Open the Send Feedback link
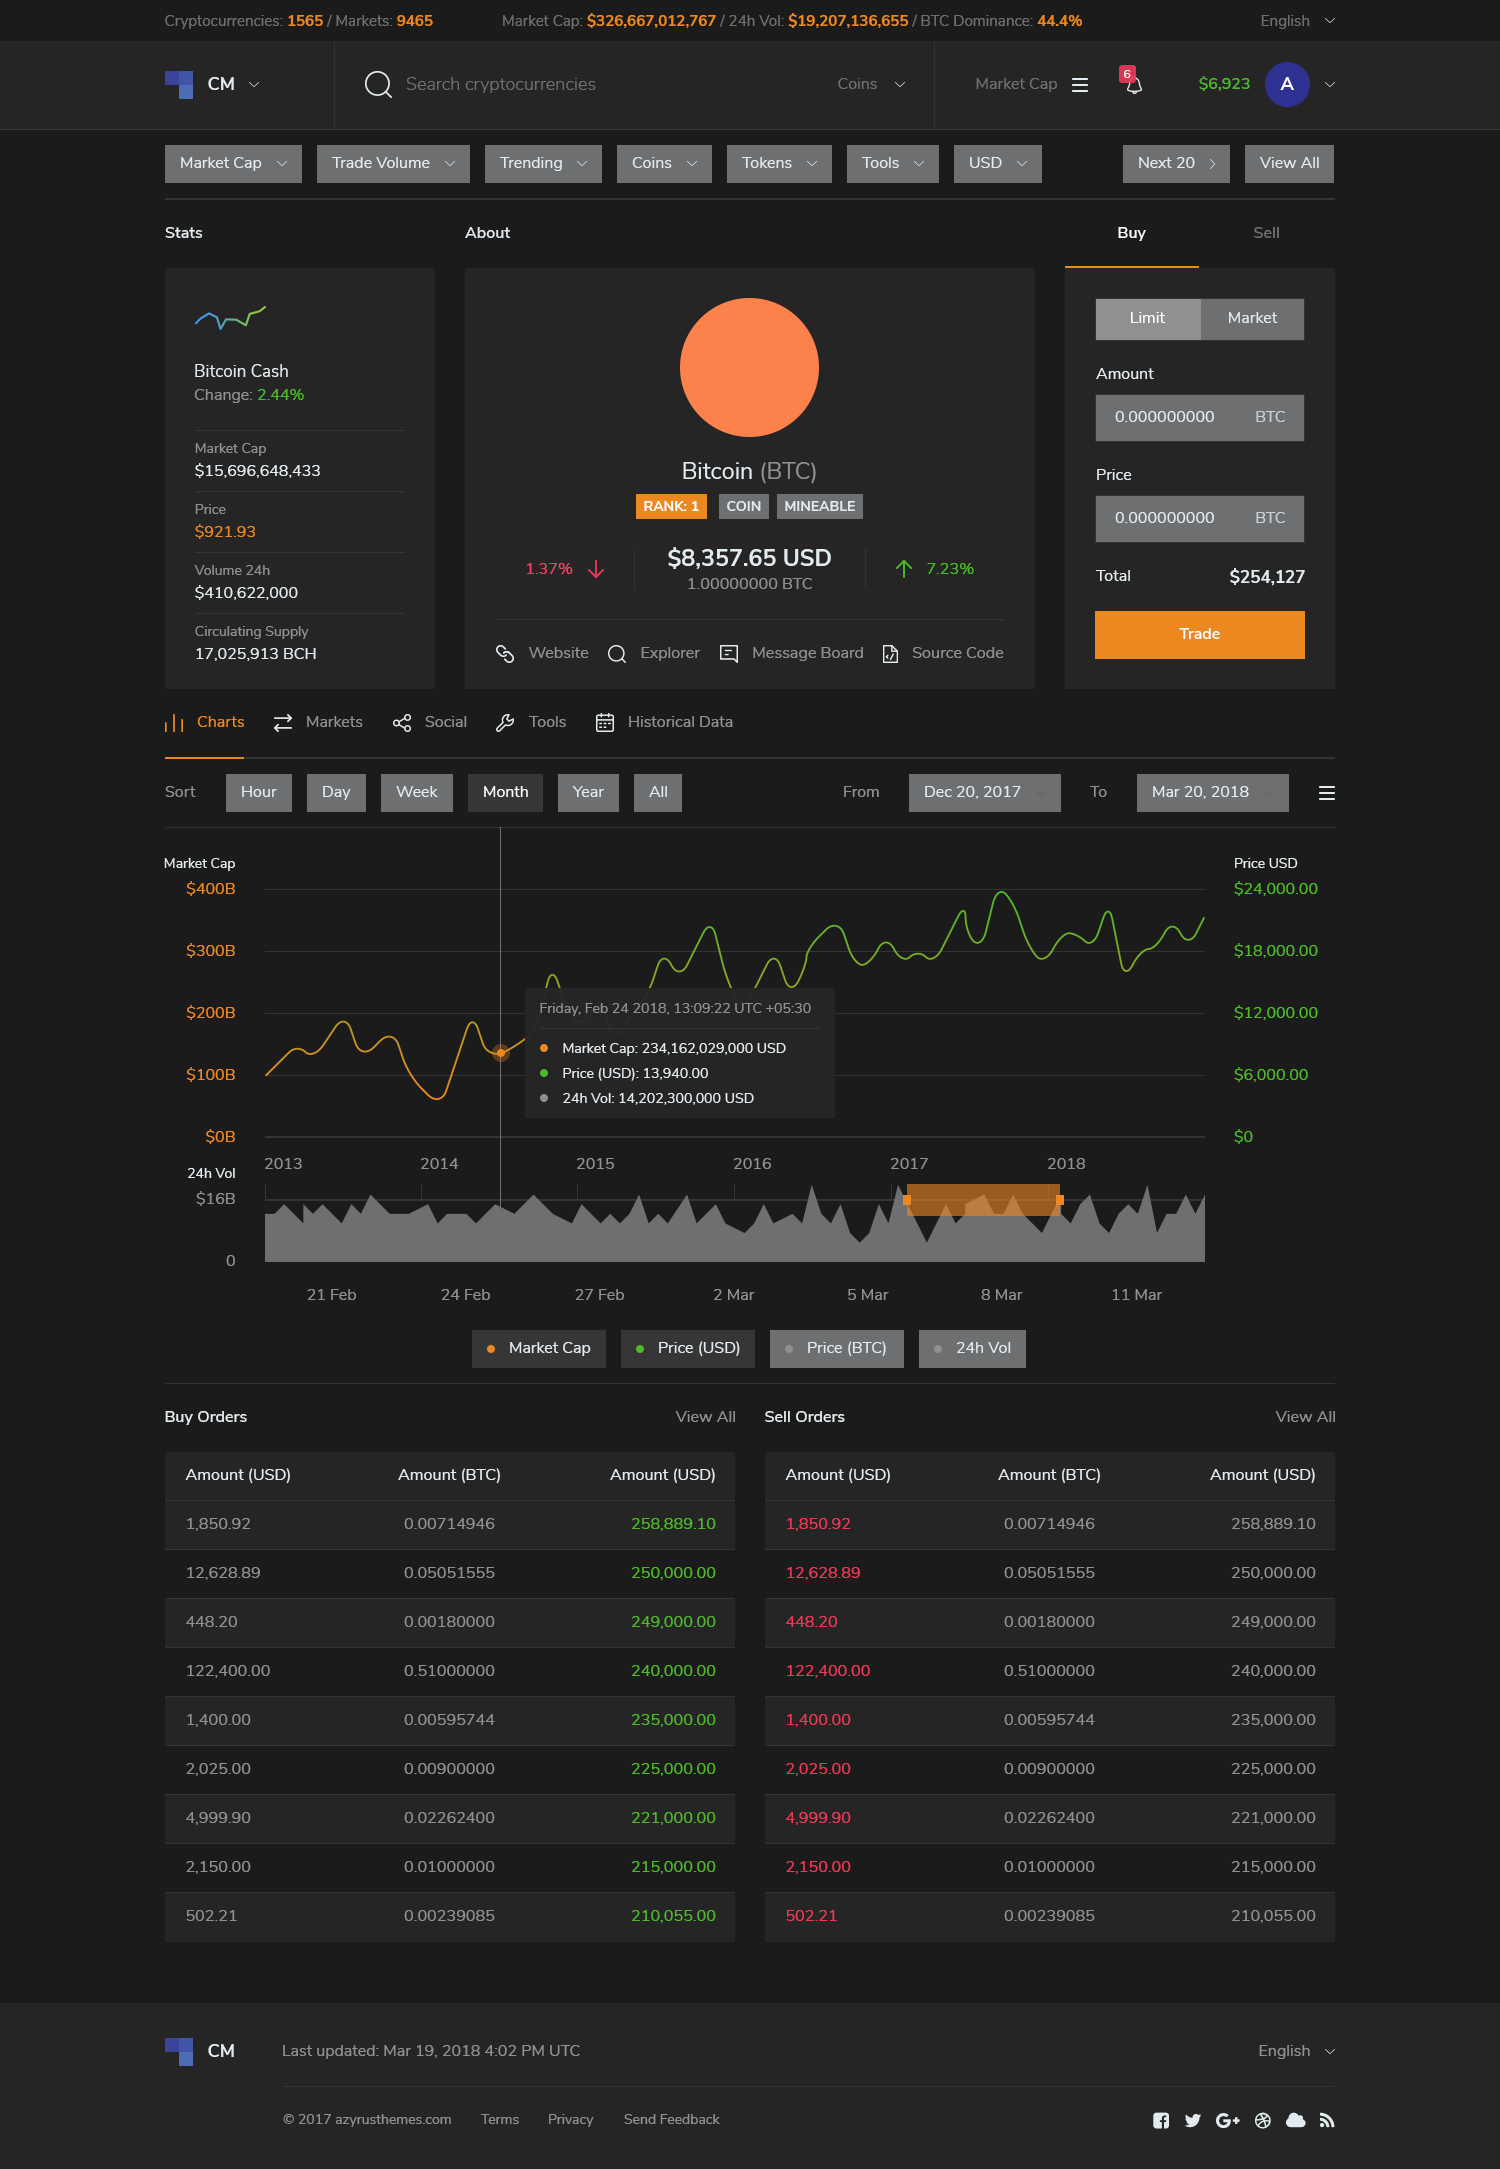Image resolution: width=1500 pixels, height=2169 pixels. coord(671,2120)
